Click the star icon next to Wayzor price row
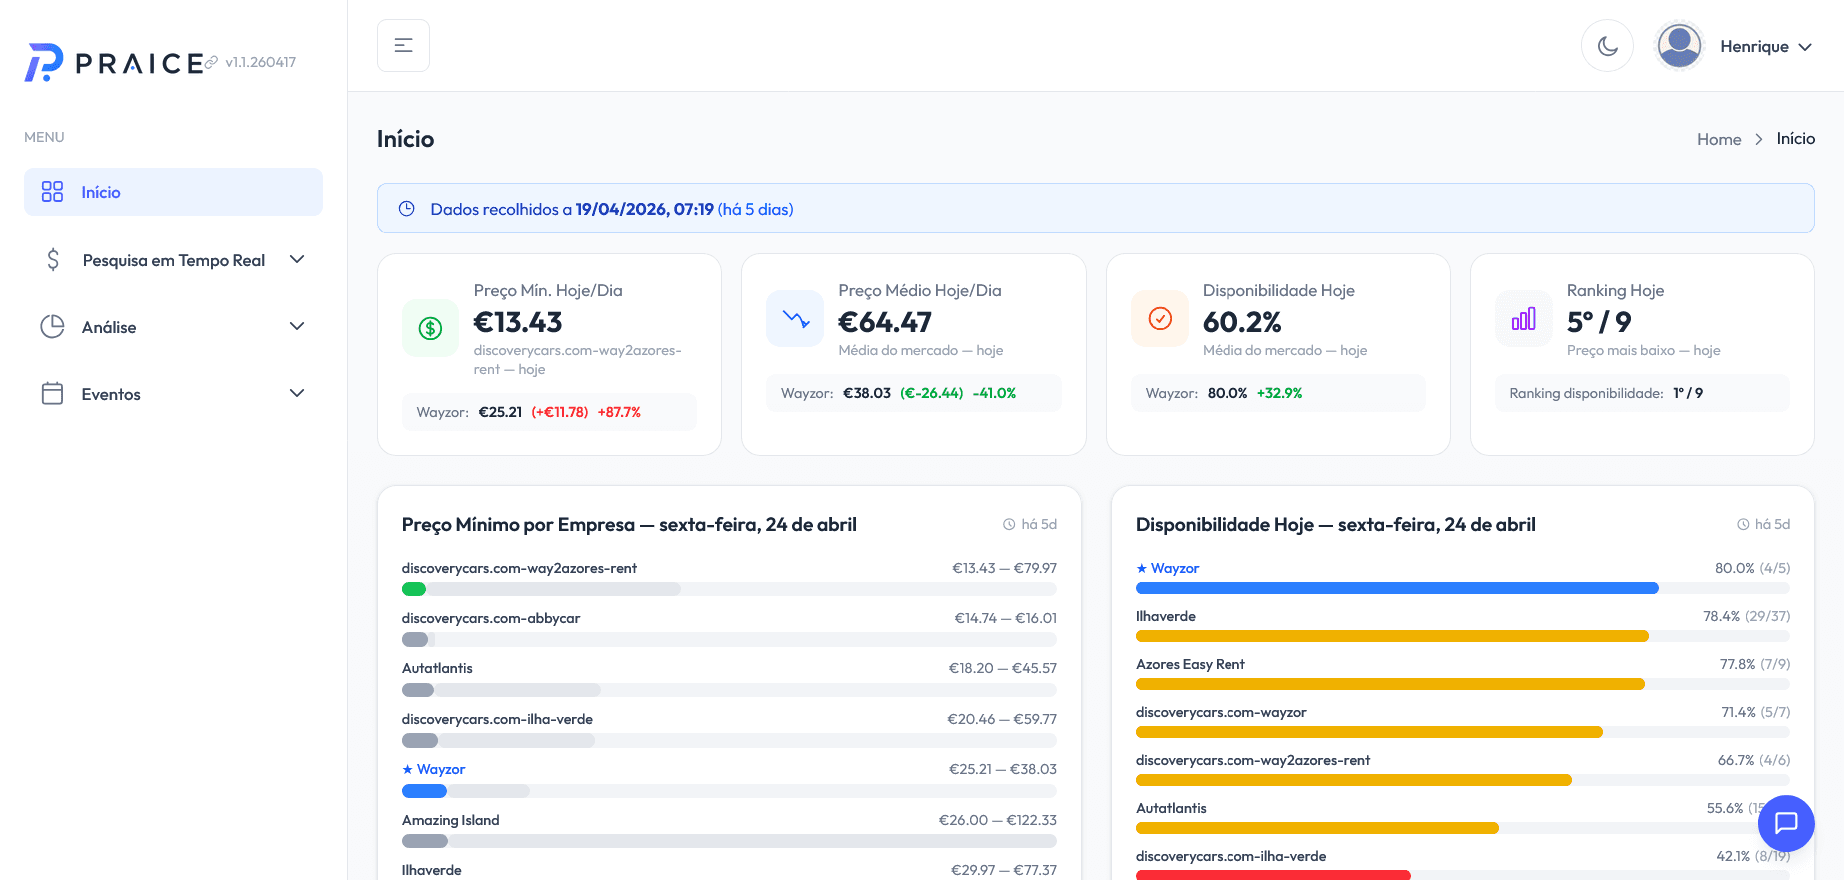This screenshot has width=1845, height=880. (x=407, y=769)
